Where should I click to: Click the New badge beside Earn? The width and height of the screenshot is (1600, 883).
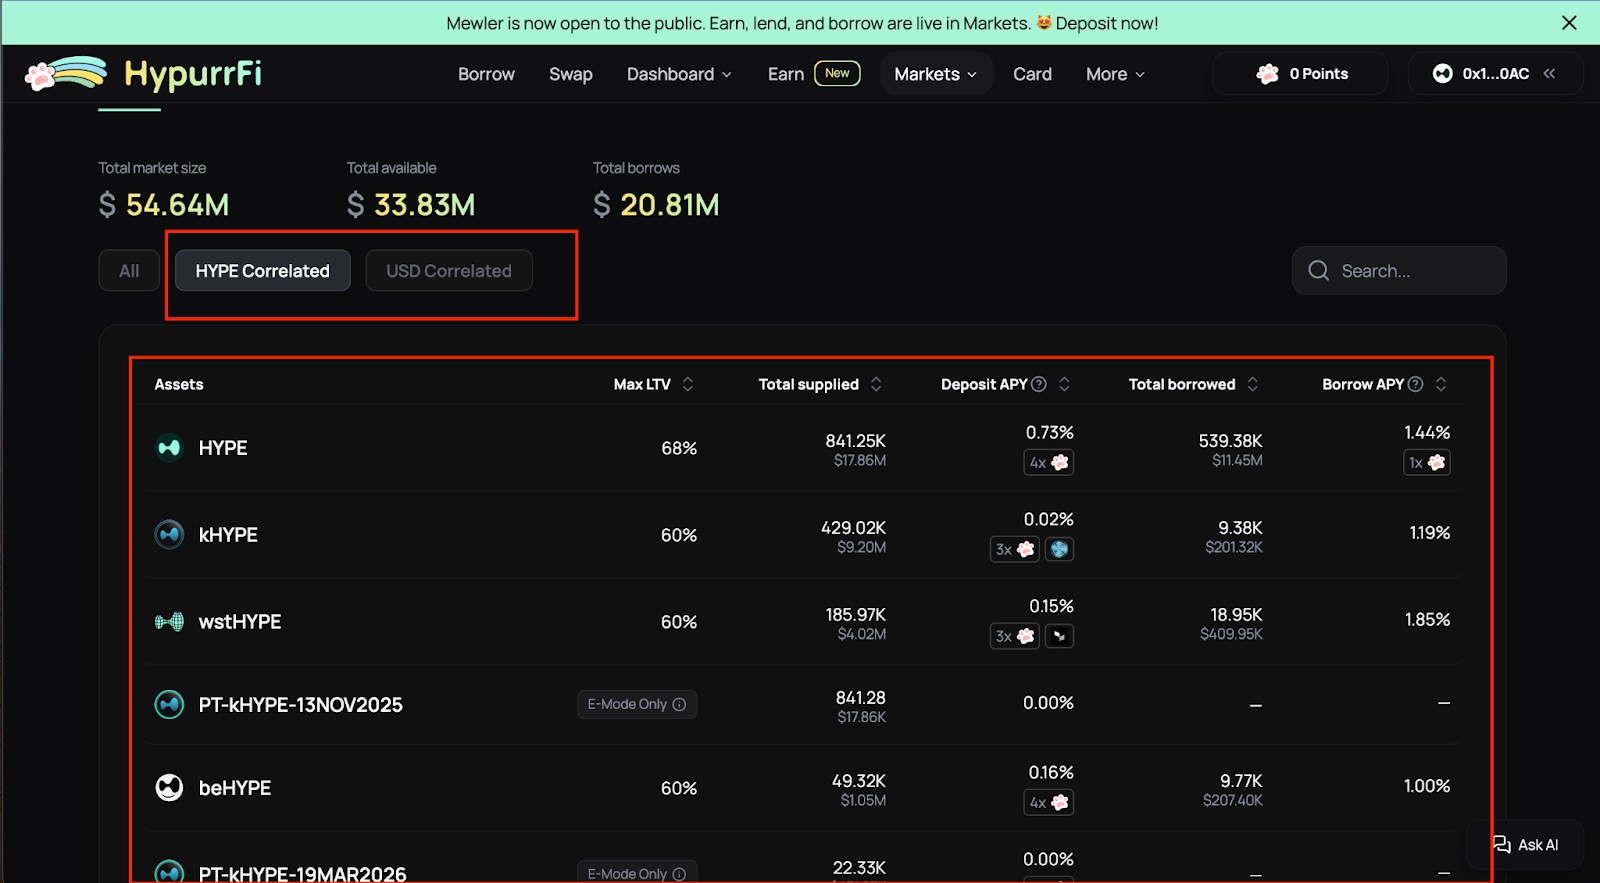click(x=837, y=73)
